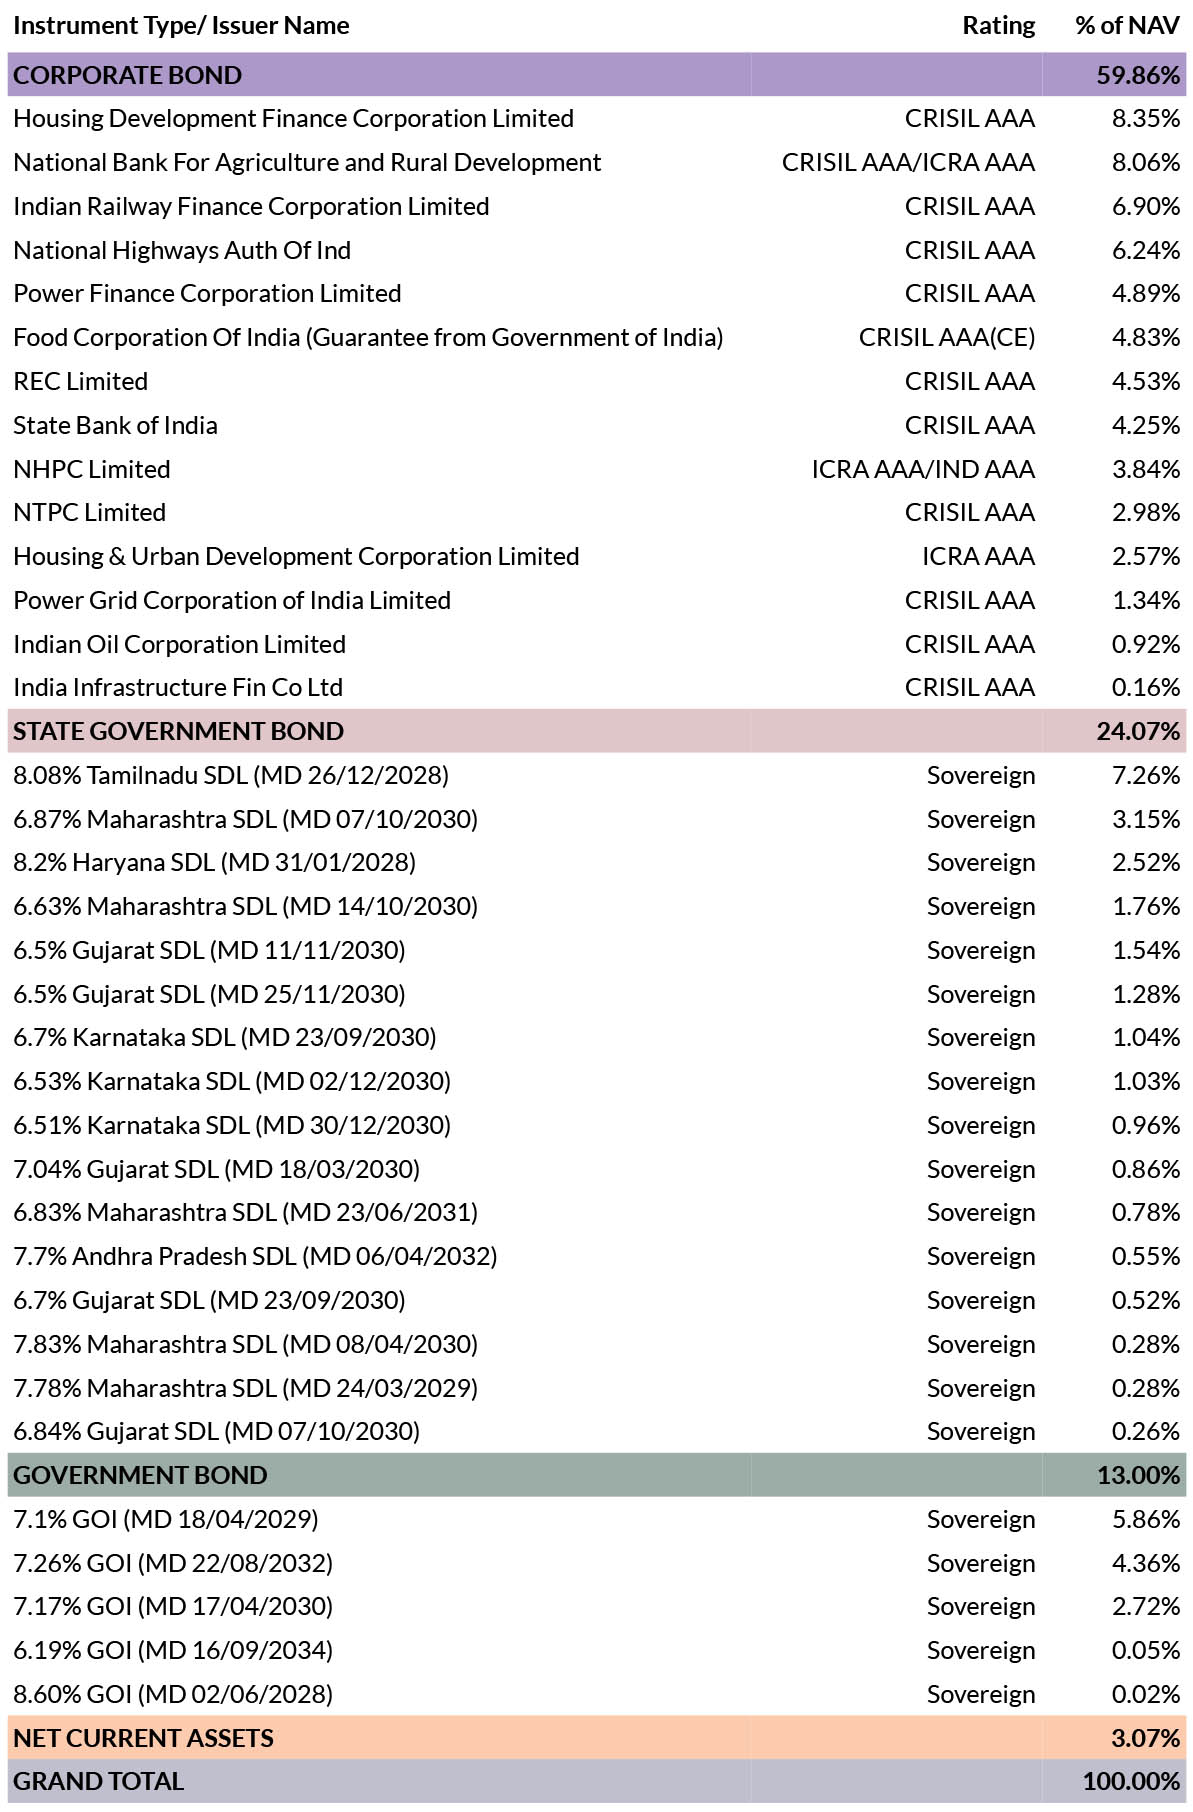Screen dimensions: 1193x1812
Task: Select 8.08% Tamilnadu SDL entry
Action: [x=231, y=775]
